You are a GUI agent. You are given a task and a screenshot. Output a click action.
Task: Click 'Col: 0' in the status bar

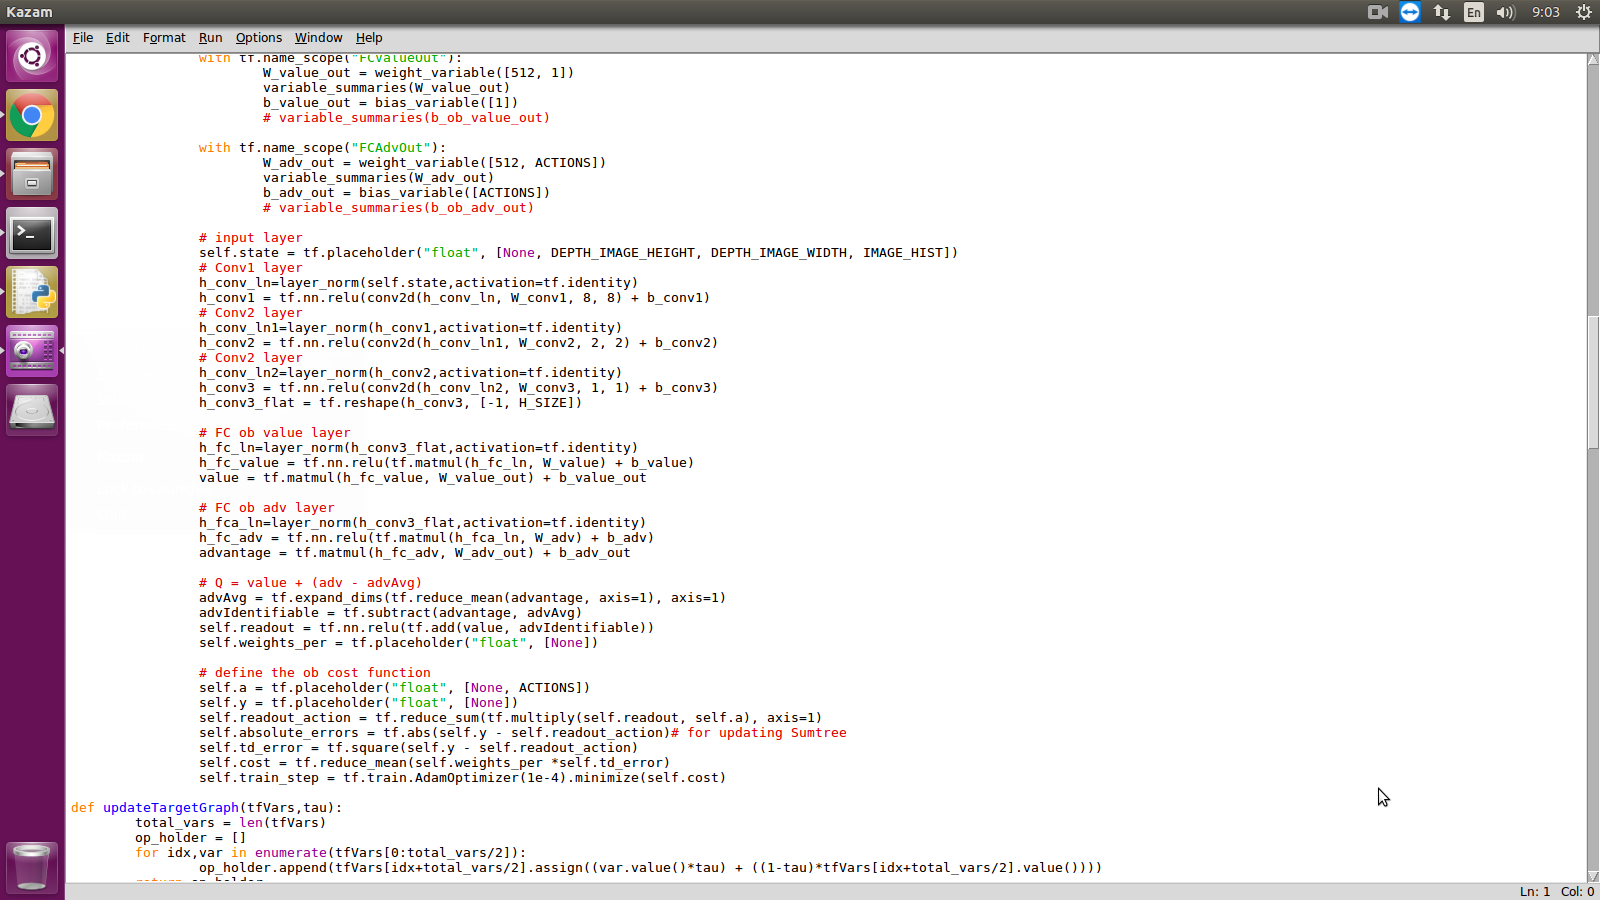click(x=1578, y=891)
